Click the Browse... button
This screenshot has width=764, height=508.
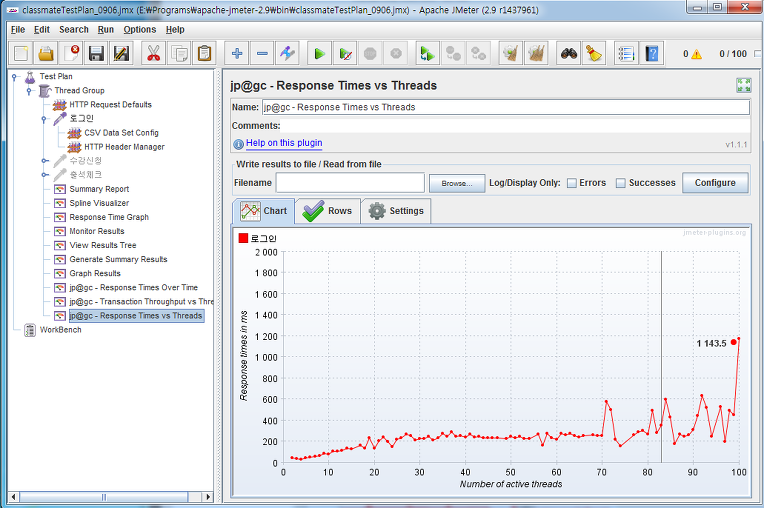click(x=457, y=183)
